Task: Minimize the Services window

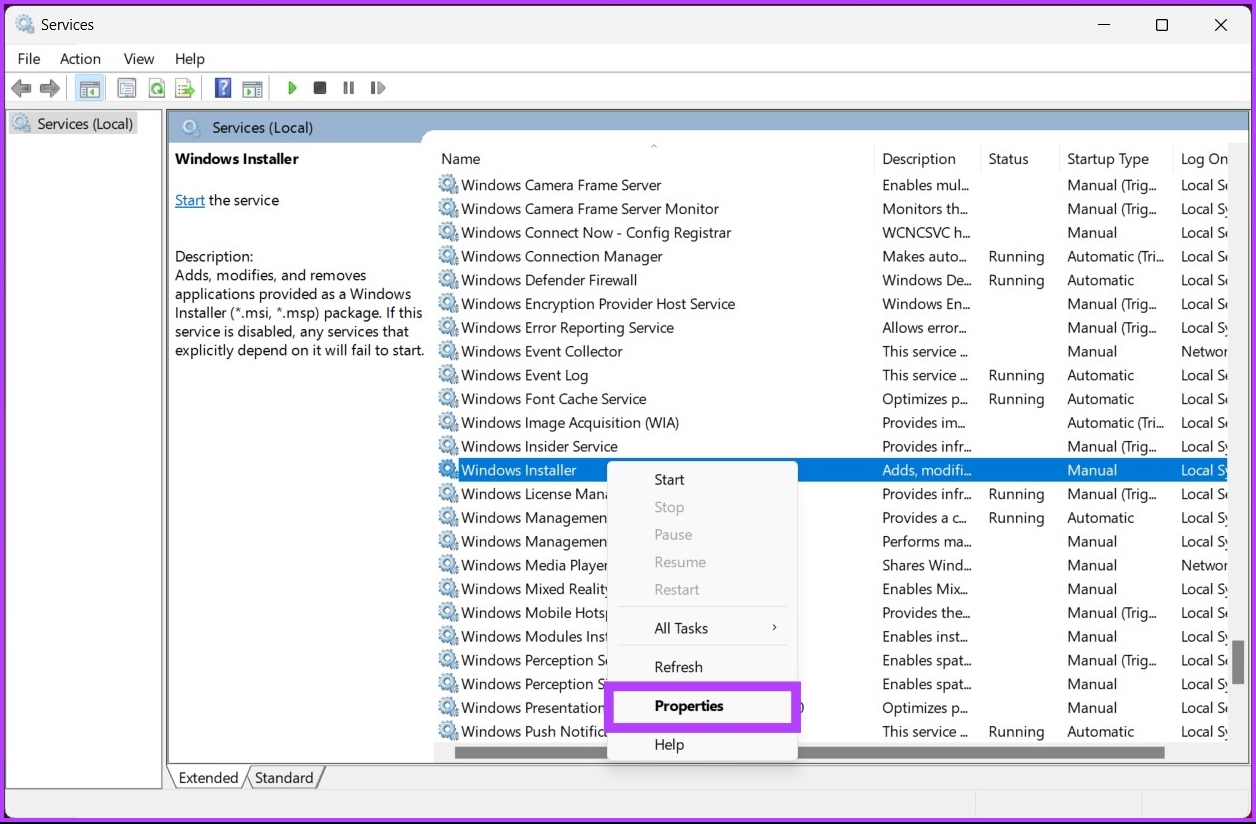Action: click(x=1103, y=25)
